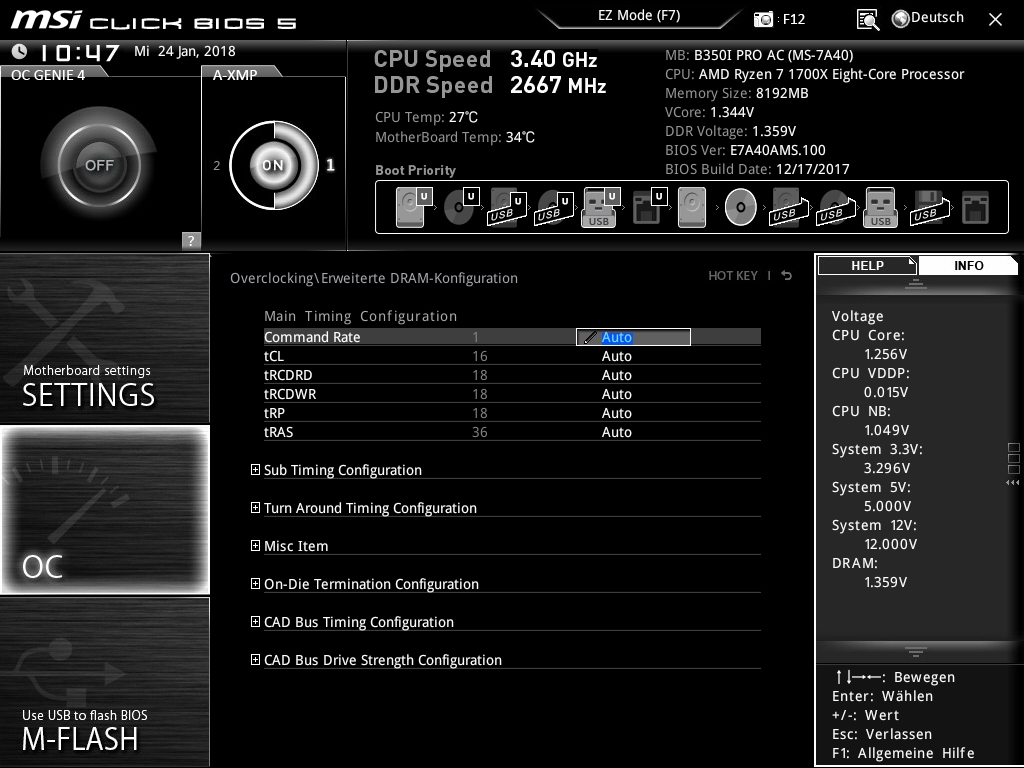
Task: Click the tRAS timing label
Action: tap(278, 432)
